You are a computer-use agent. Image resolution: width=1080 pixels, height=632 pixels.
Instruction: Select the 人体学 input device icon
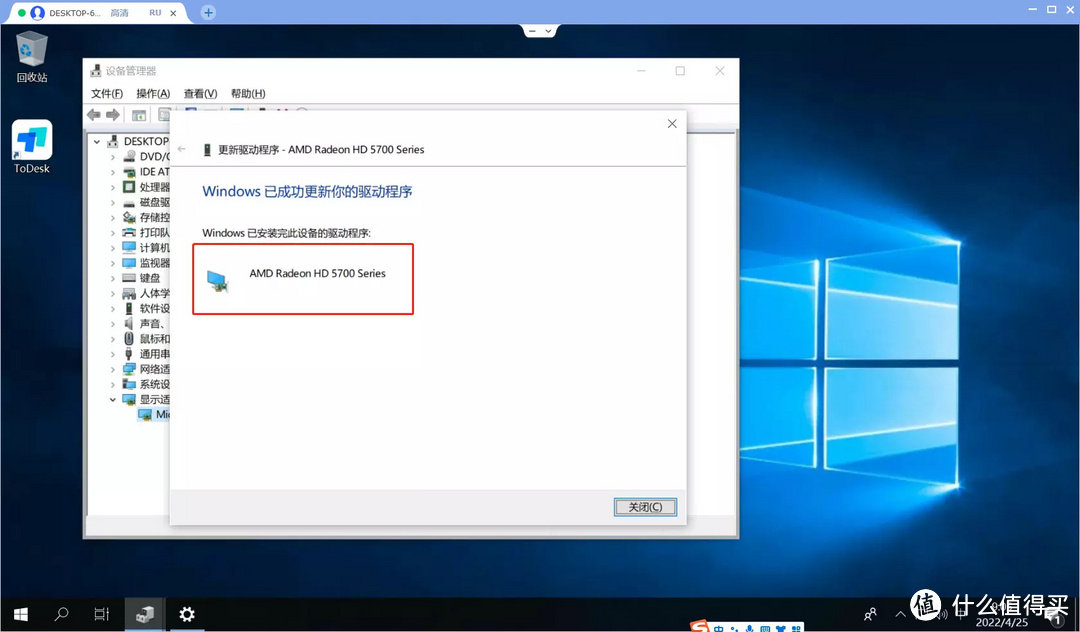[x=129, y=293]
